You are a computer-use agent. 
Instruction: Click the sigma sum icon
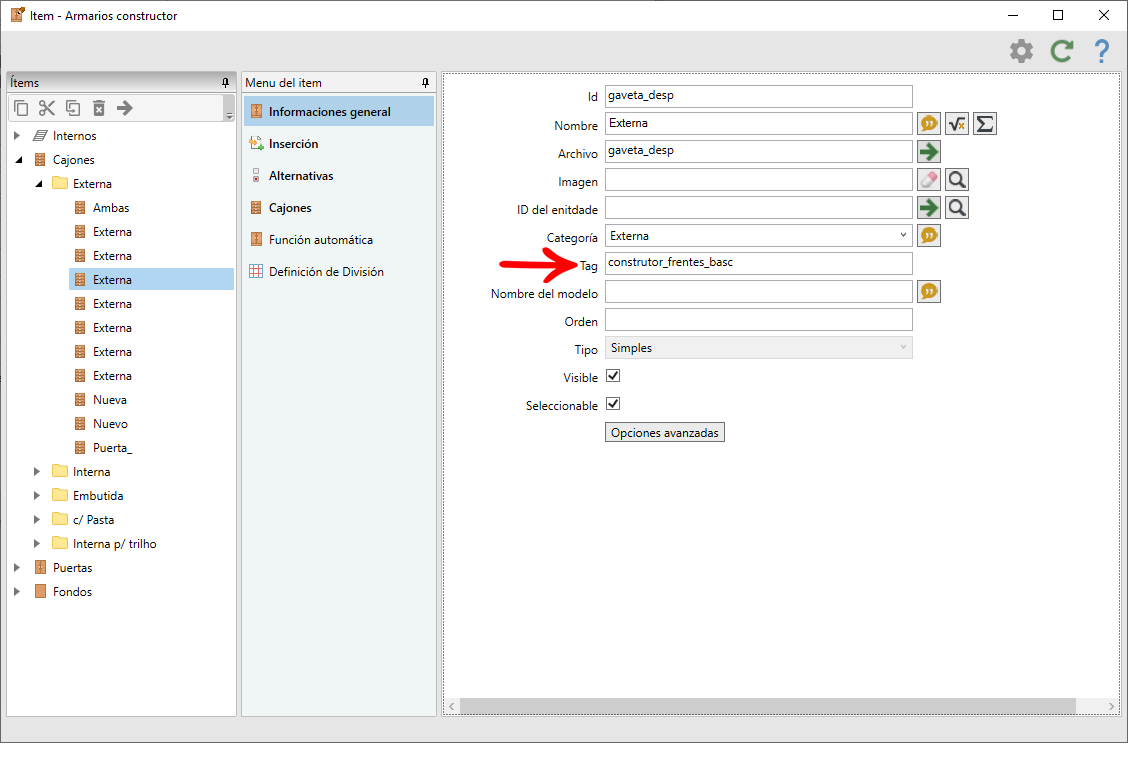pyautogui.click(x=985, y=124)
